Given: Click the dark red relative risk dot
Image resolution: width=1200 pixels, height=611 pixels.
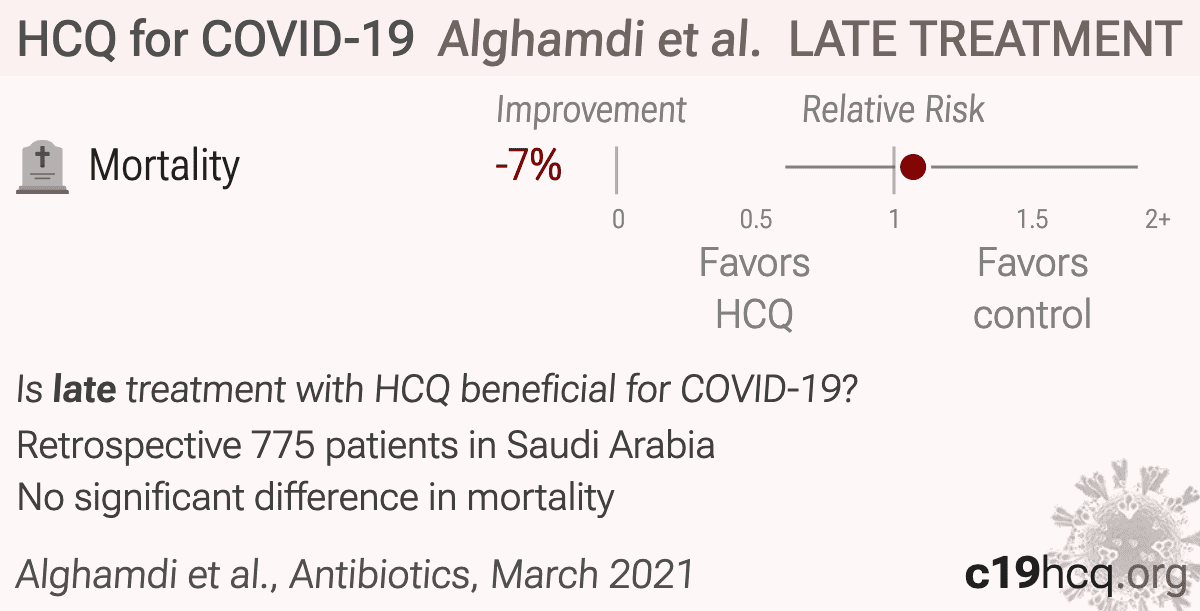Looking at the screenshot, I should pyautogui.click(x=912, y=167).
